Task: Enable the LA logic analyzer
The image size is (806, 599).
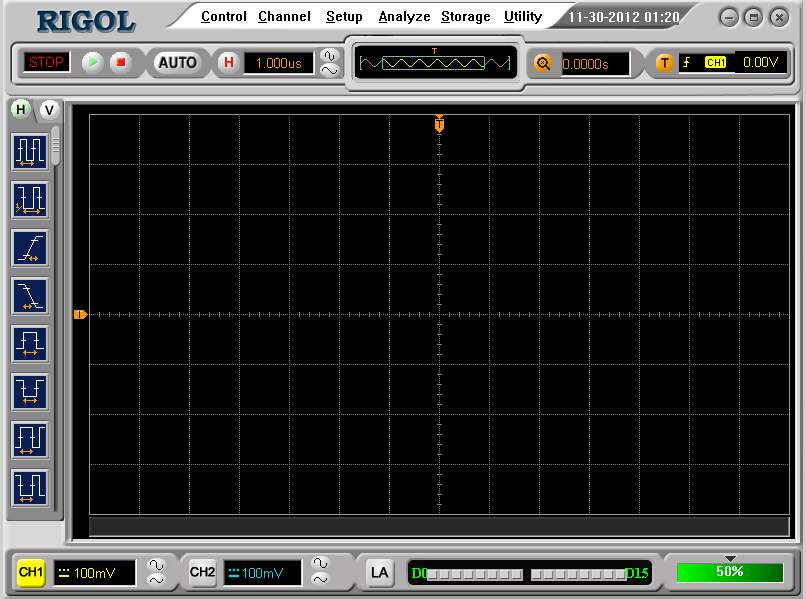Action: point(379,572)
